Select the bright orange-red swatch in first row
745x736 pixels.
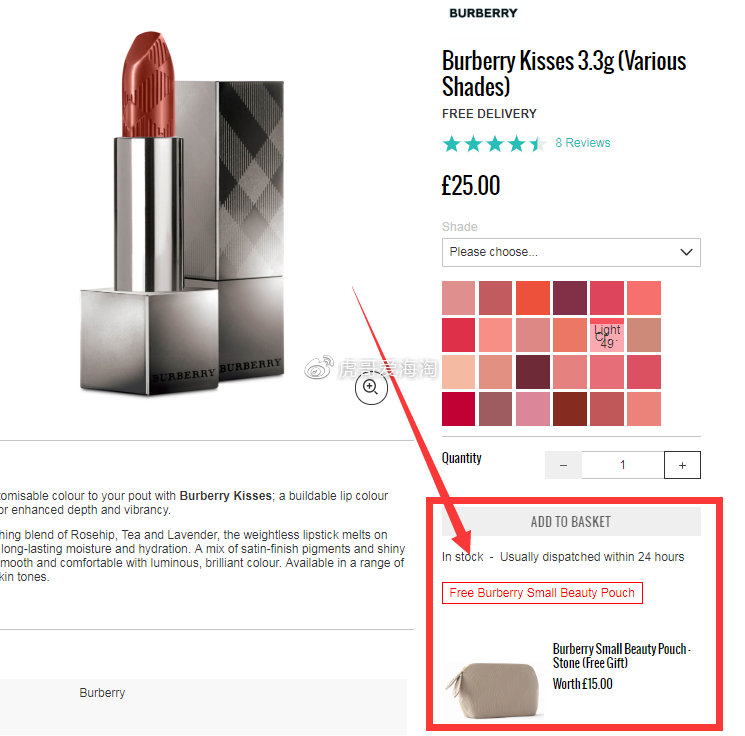(x=533, y=298)
